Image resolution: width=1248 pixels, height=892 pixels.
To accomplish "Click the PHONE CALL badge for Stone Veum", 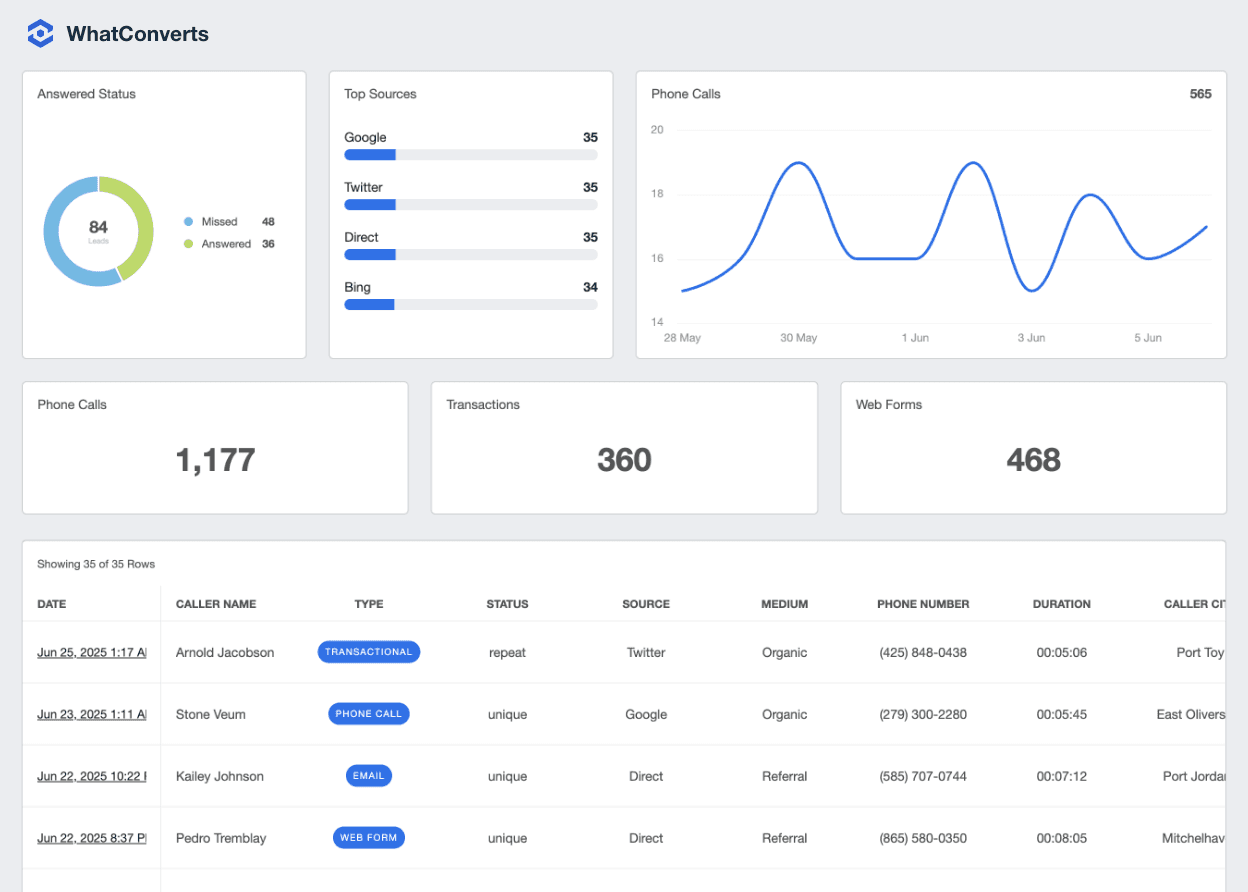I will 369,713.
